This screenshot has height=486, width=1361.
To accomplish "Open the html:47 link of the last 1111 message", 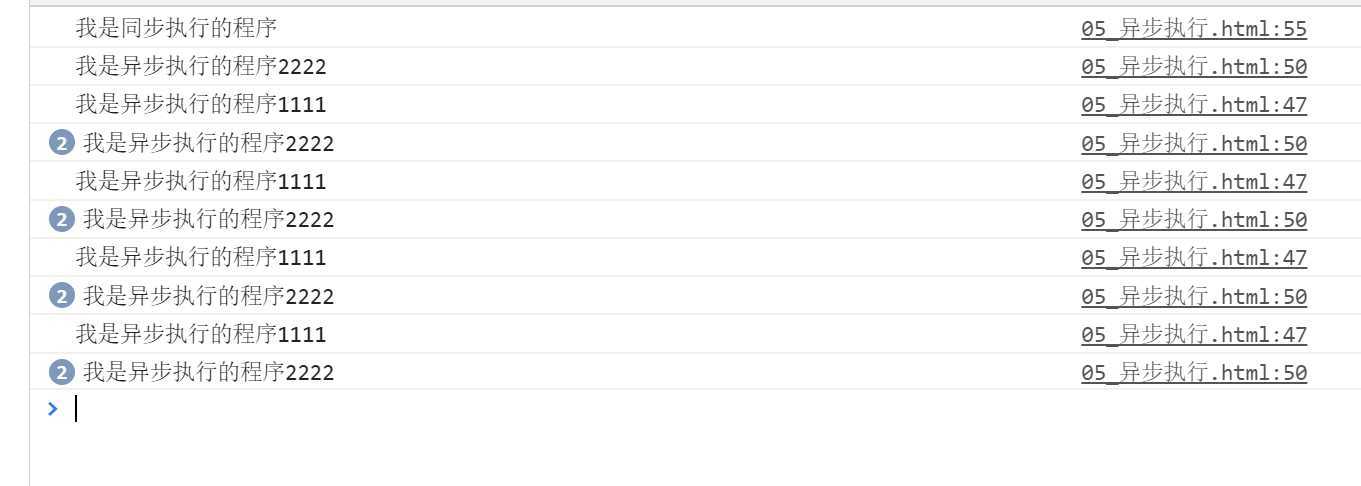I will 1194,335.
